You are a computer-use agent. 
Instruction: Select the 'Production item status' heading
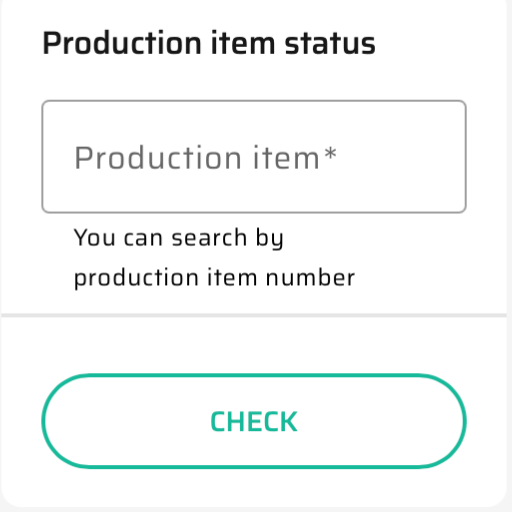pos(209,43)
